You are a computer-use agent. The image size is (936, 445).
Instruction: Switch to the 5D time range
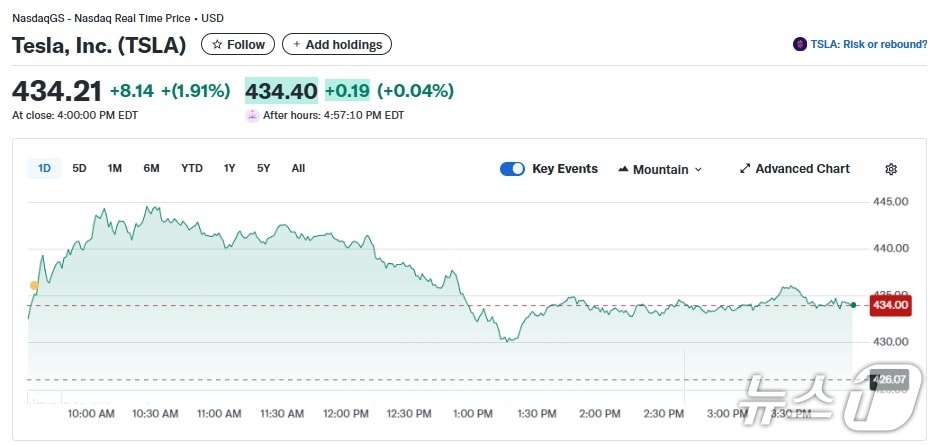[x=79, y=168]
